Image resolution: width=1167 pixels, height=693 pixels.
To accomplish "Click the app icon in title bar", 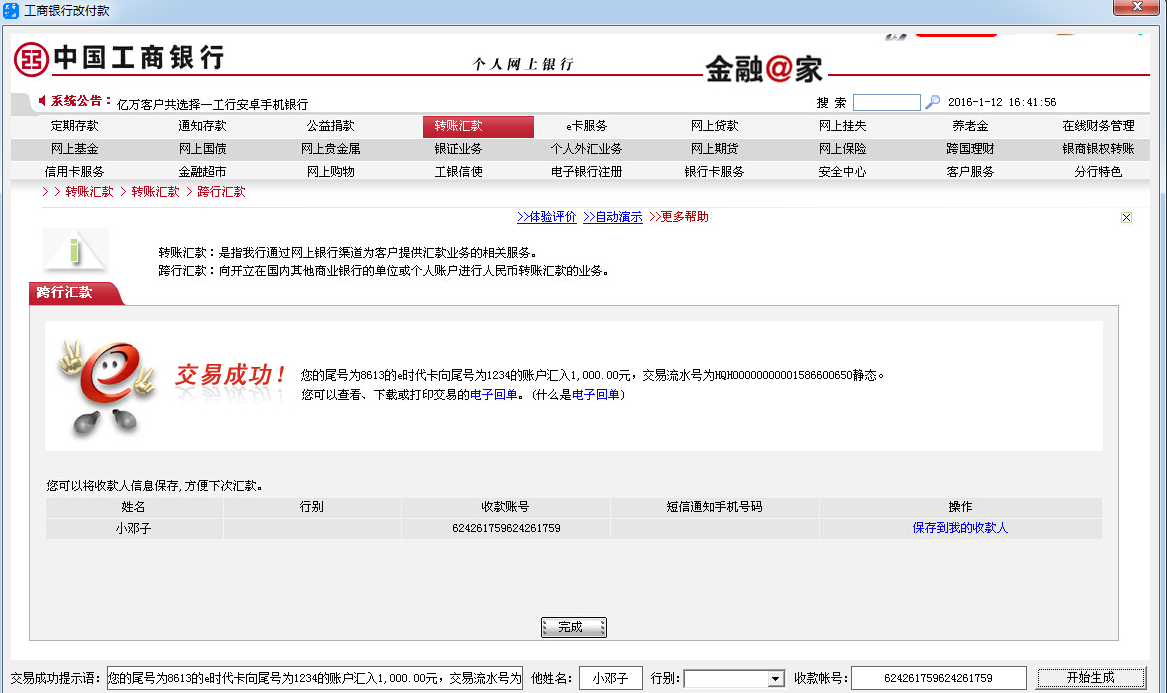I will (10, 10).
